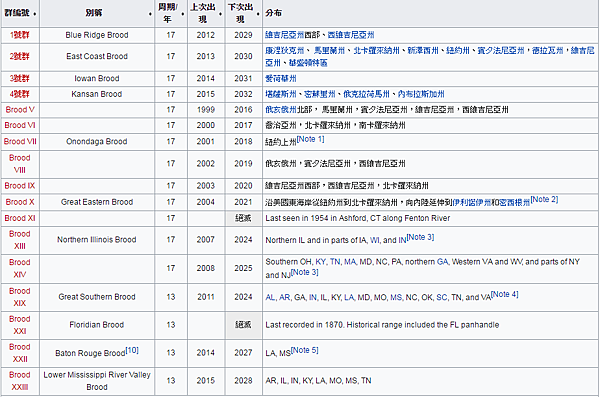600x397 pixels.
Task: Select 絕滅 cell in Brood XI row
Action: (243, 218)
